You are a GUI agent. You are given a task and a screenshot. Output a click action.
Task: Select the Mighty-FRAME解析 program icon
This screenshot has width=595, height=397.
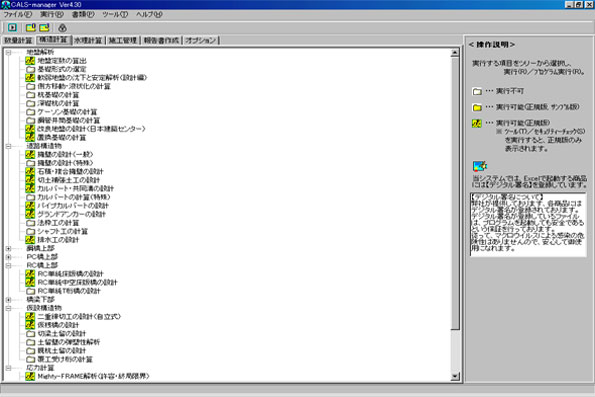pyautogui.click(x=30, y=376)
